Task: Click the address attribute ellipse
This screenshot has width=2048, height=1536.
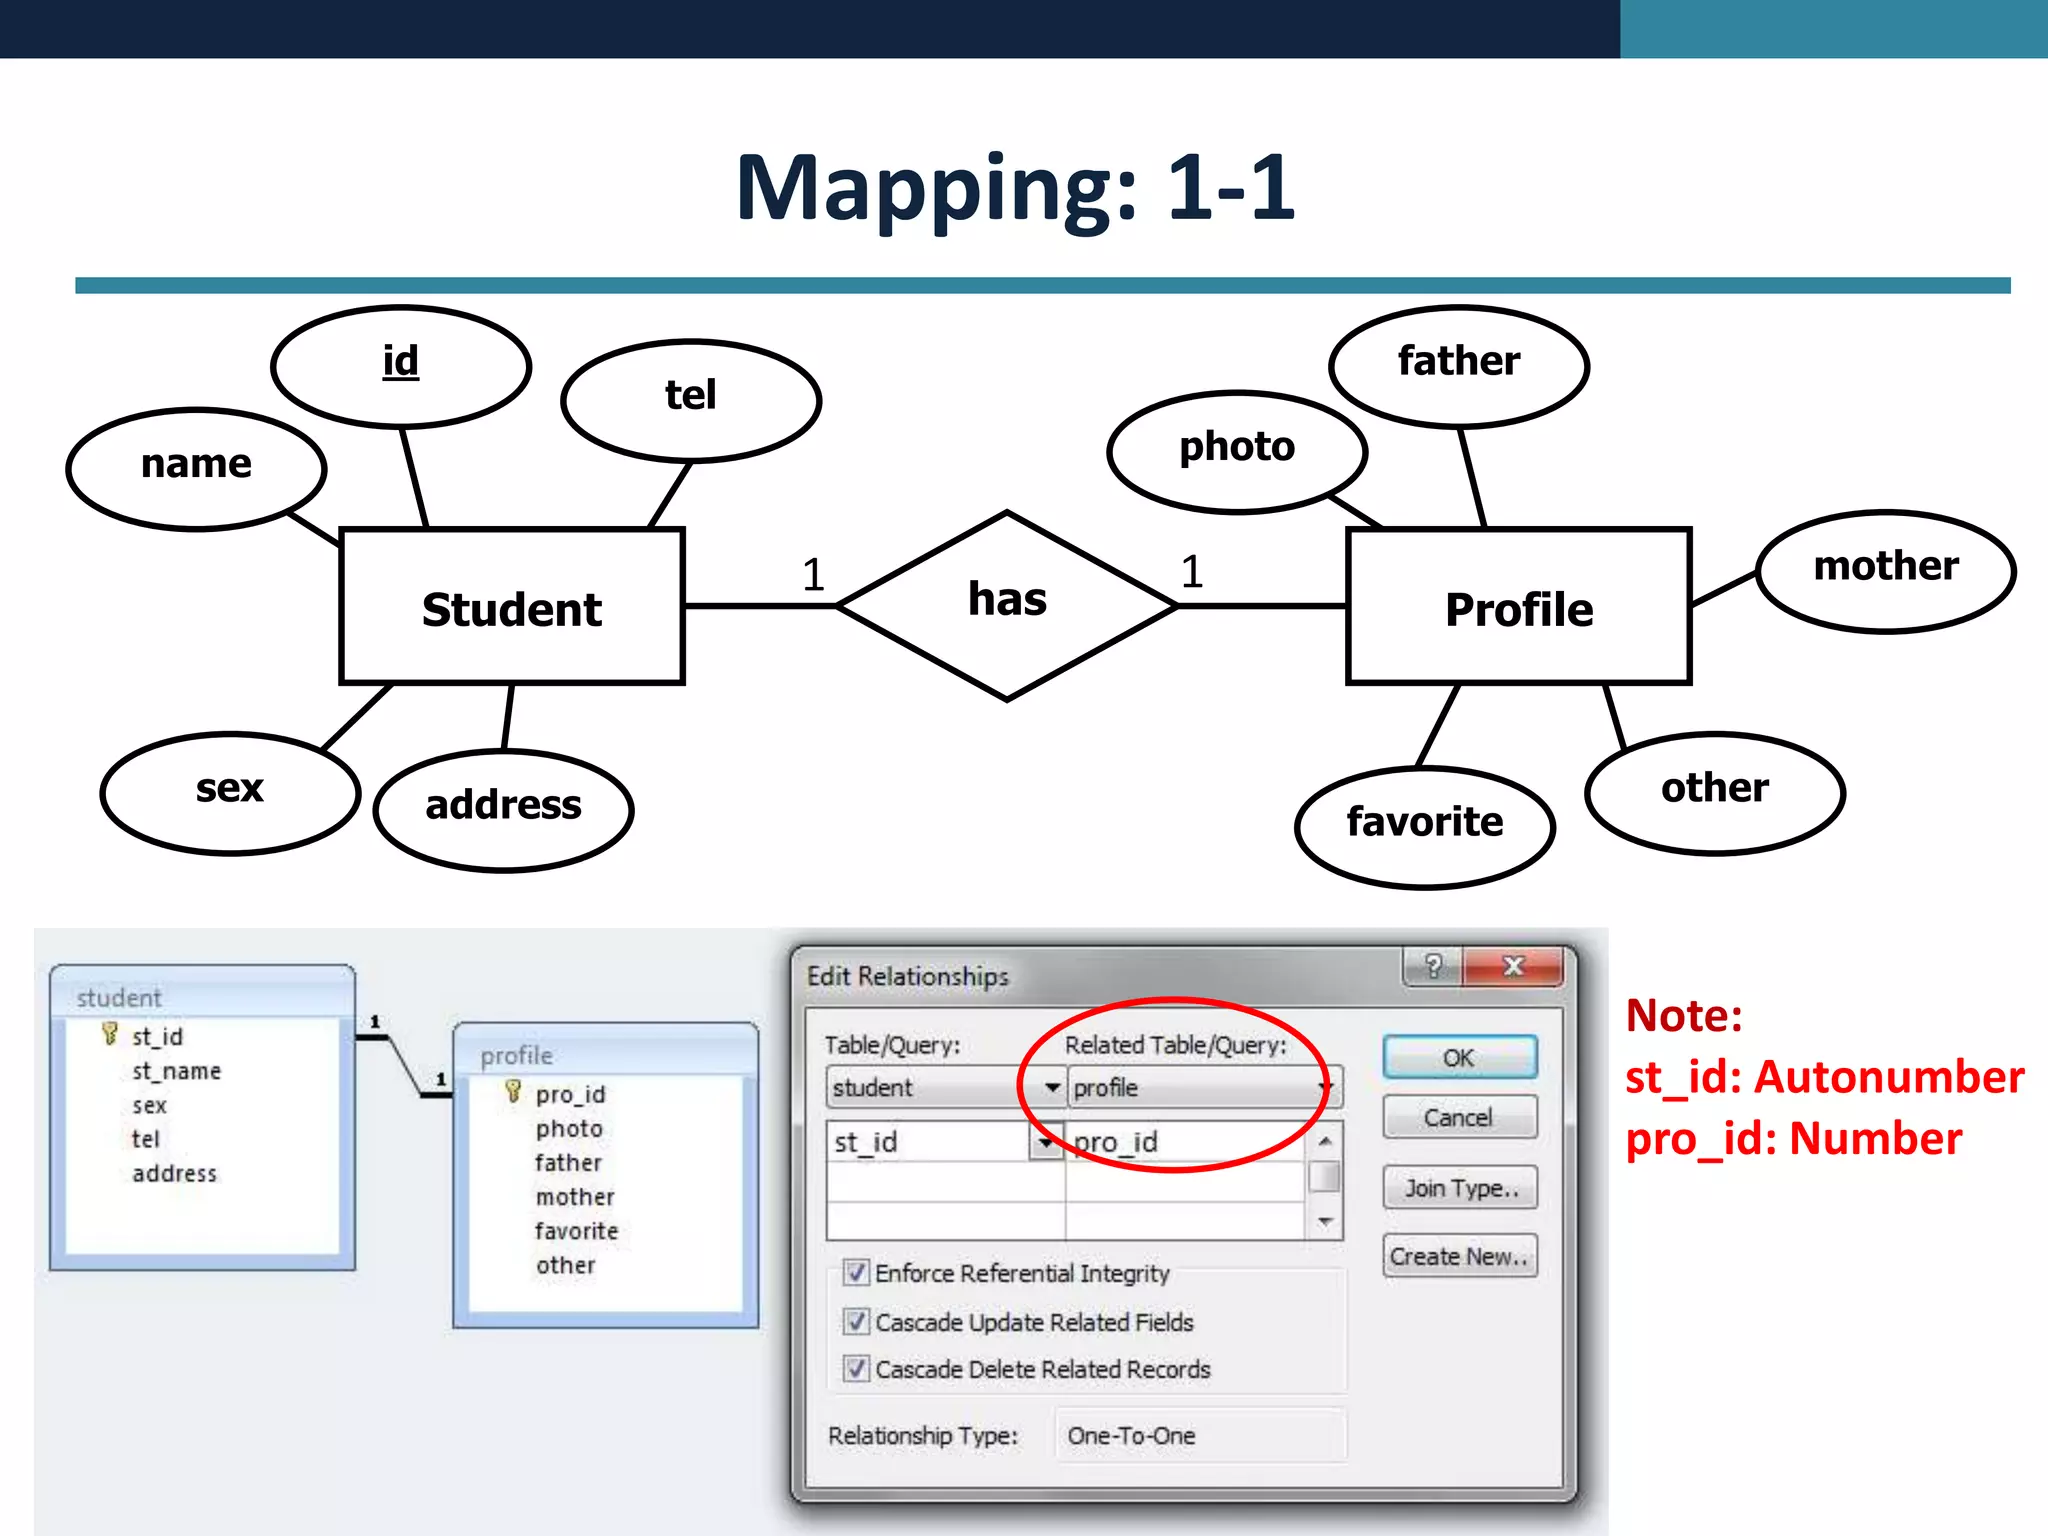Action: [503, 810]
